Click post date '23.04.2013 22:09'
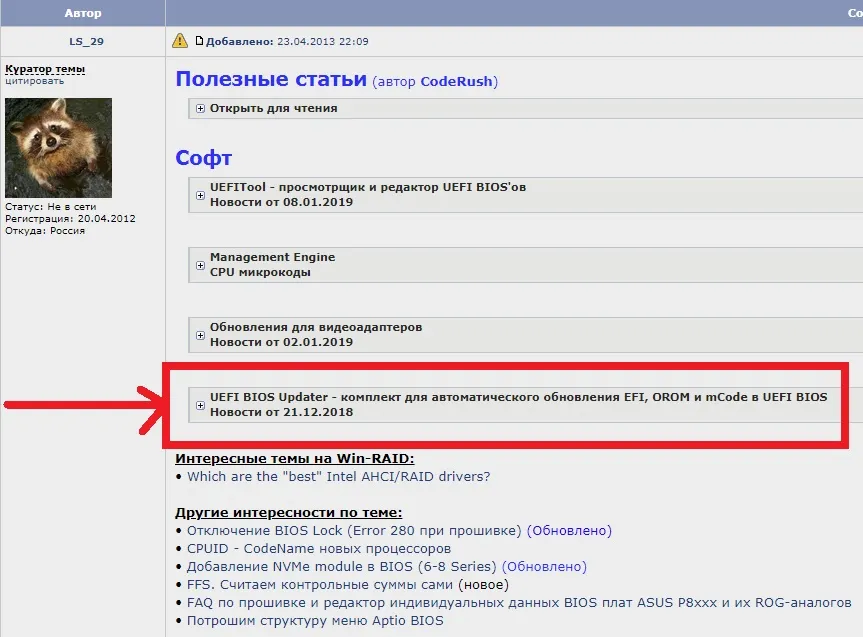863x637 pixels. 323,41
